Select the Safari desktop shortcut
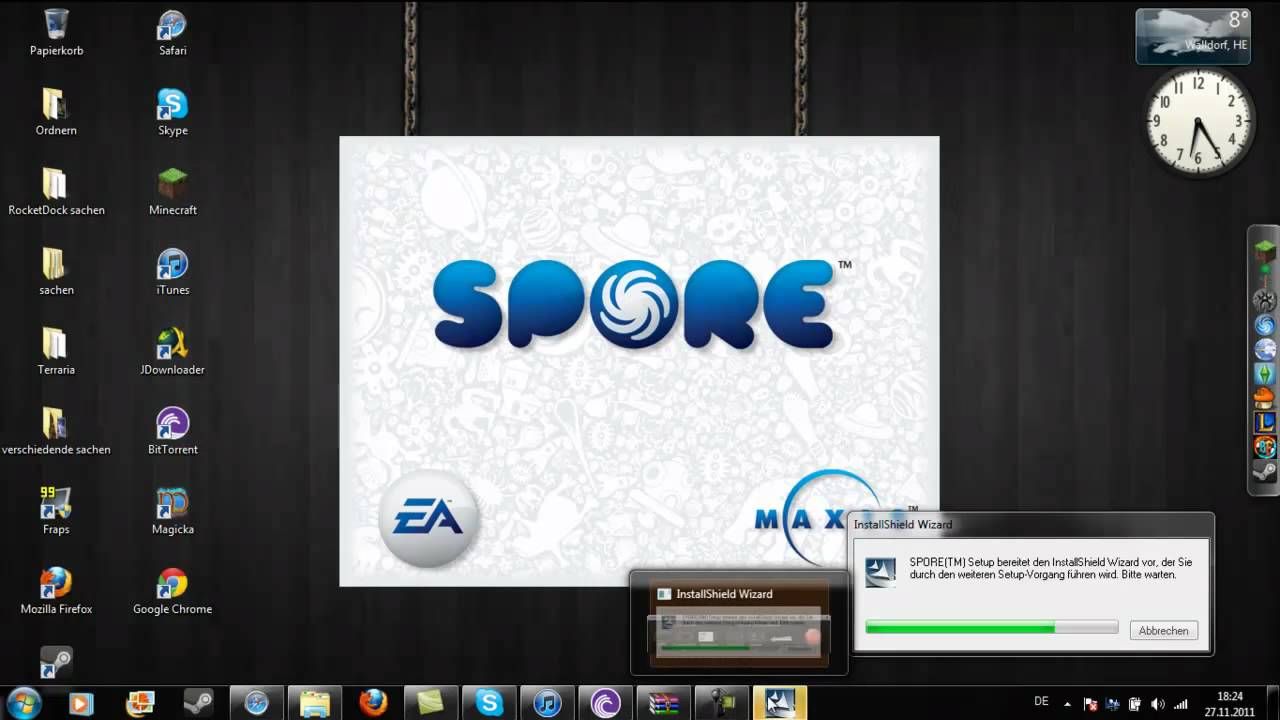 [x=172, y=33]
